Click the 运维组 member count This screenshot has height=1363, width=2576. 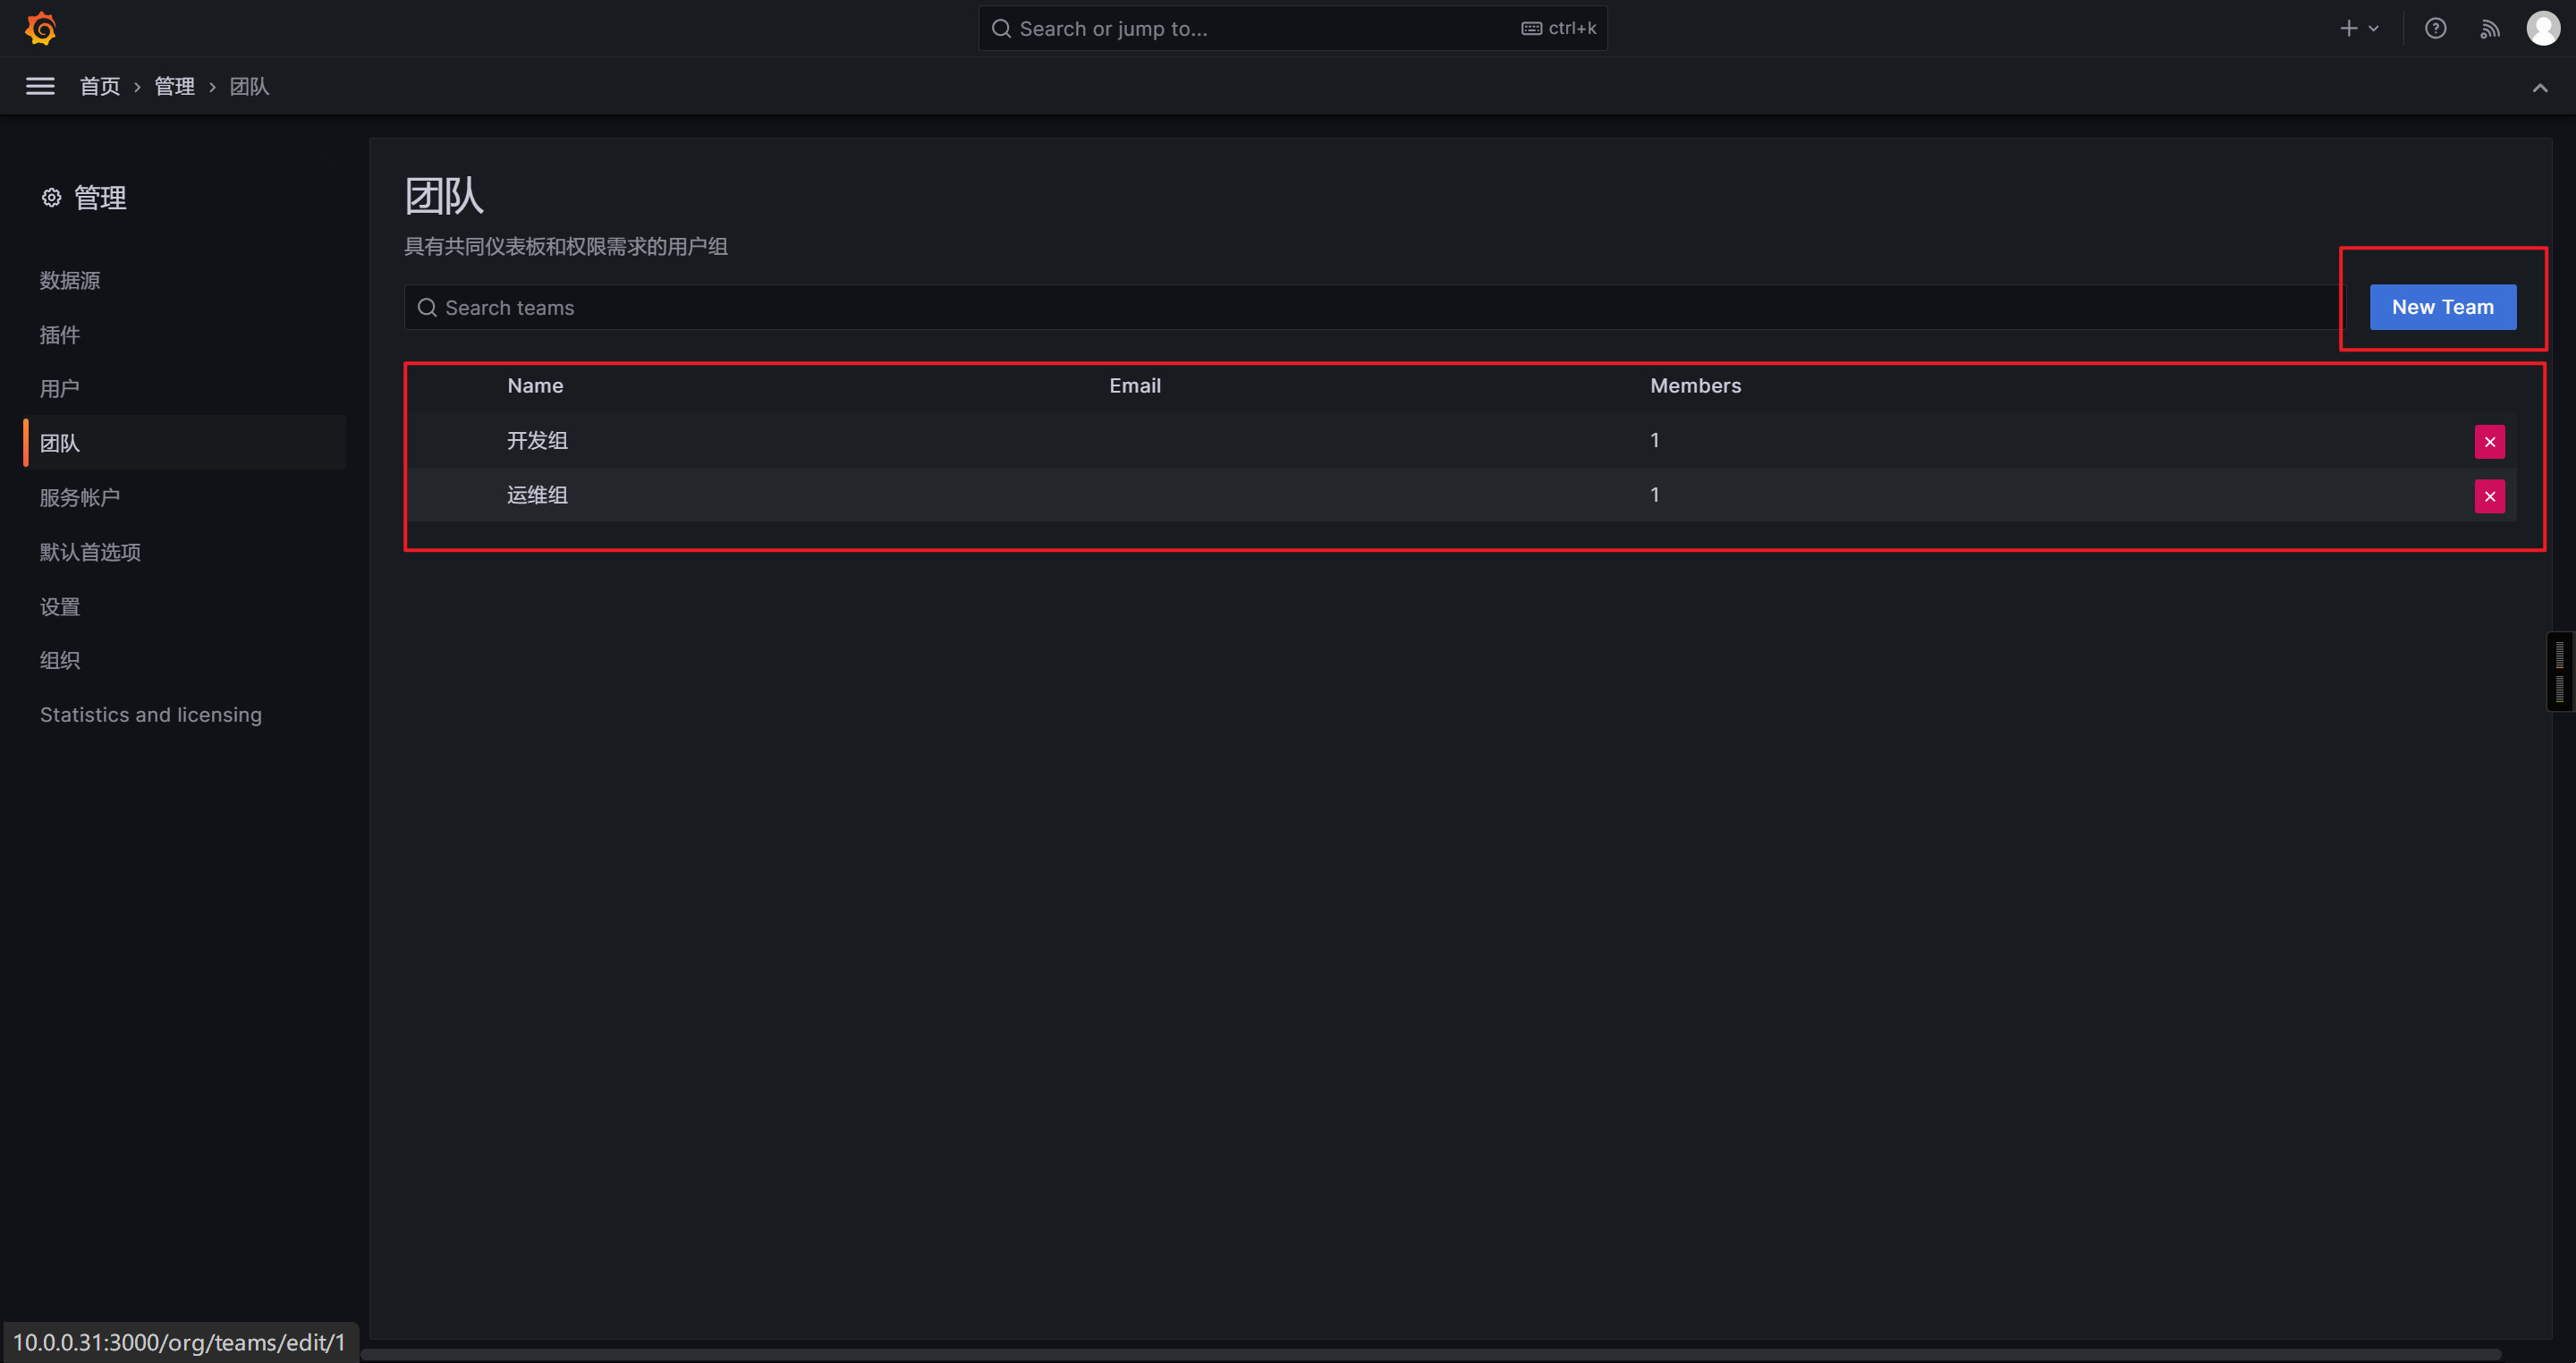pos(1654,494)
